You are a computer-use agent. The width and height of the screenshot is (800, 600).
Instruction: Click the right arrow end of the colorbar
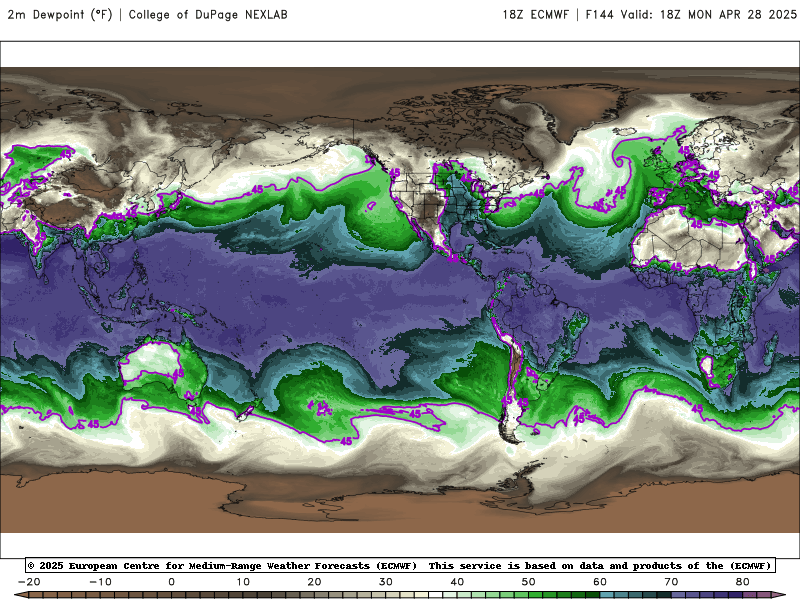779,595
